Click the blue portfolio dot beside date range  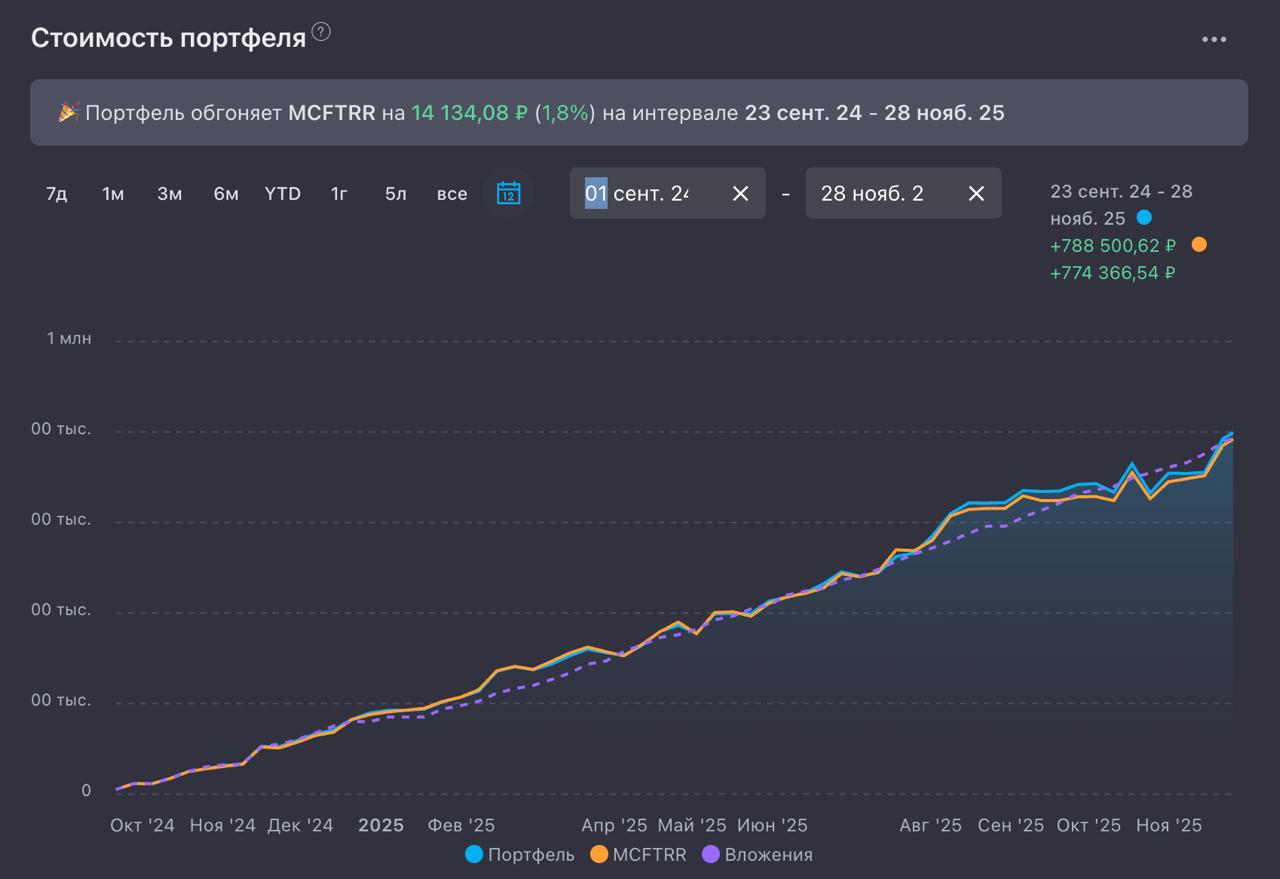(1144, 218)
